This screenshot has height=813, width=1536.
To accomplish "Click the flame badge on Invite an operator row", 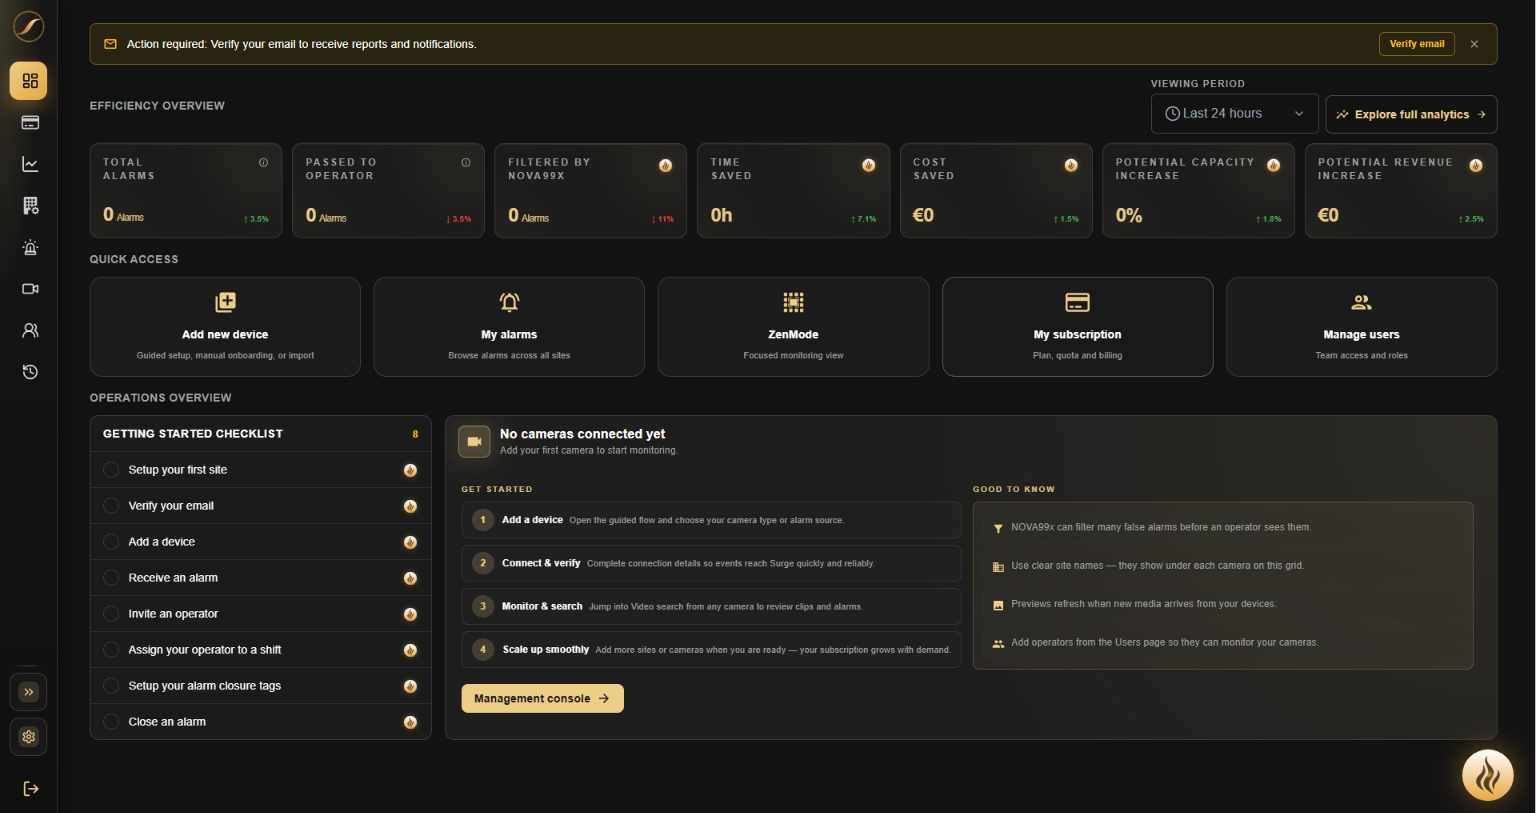I will click(410, 614).
